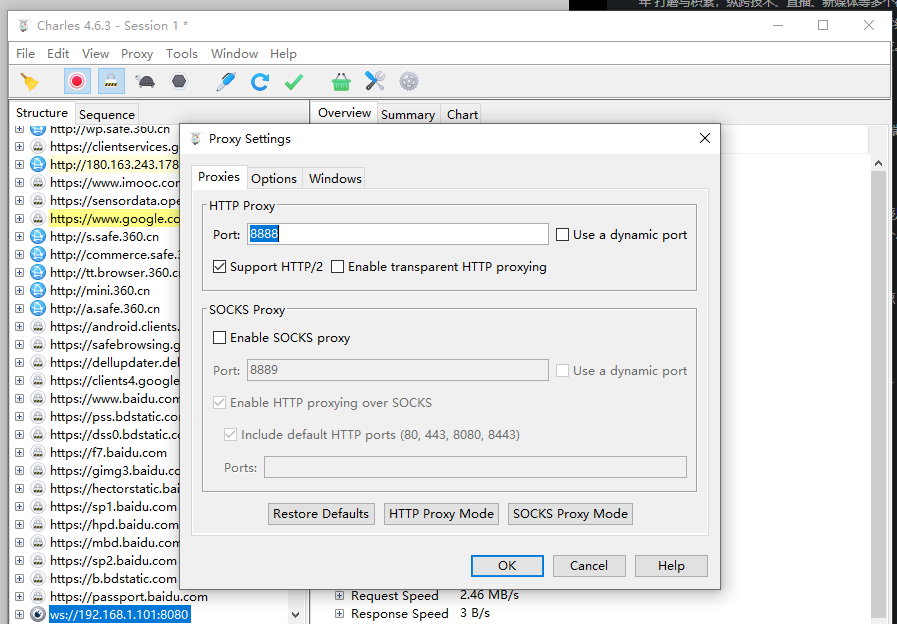Expand the Response Speed row

point(339,614)
